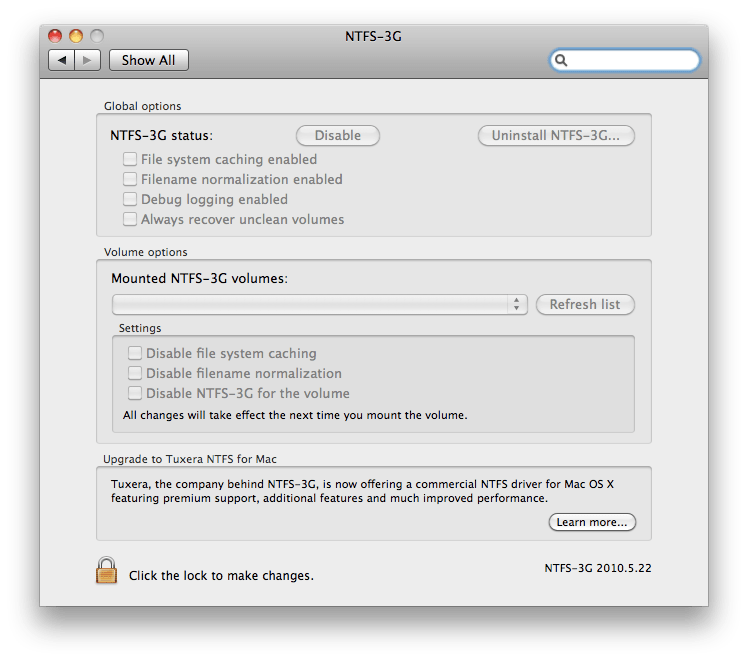This screenshot has width=748, height=661.
Task: Click the Disable NTFS-3G status button
Action: [x=338, y=135]
